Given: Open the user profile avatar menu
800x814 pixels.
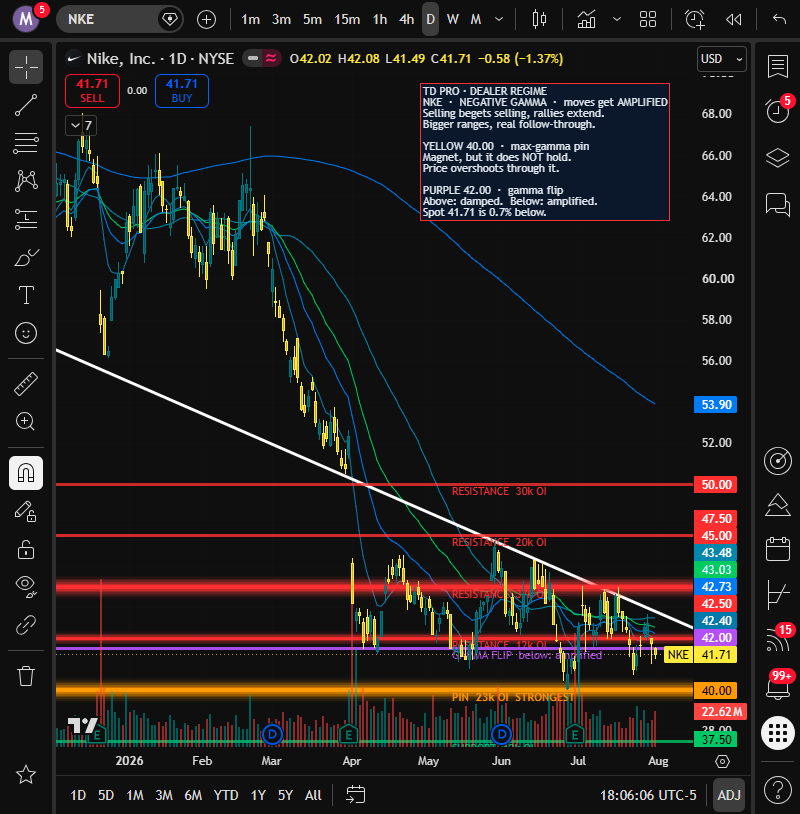Looking at the screenshot, I should [26, 19].
